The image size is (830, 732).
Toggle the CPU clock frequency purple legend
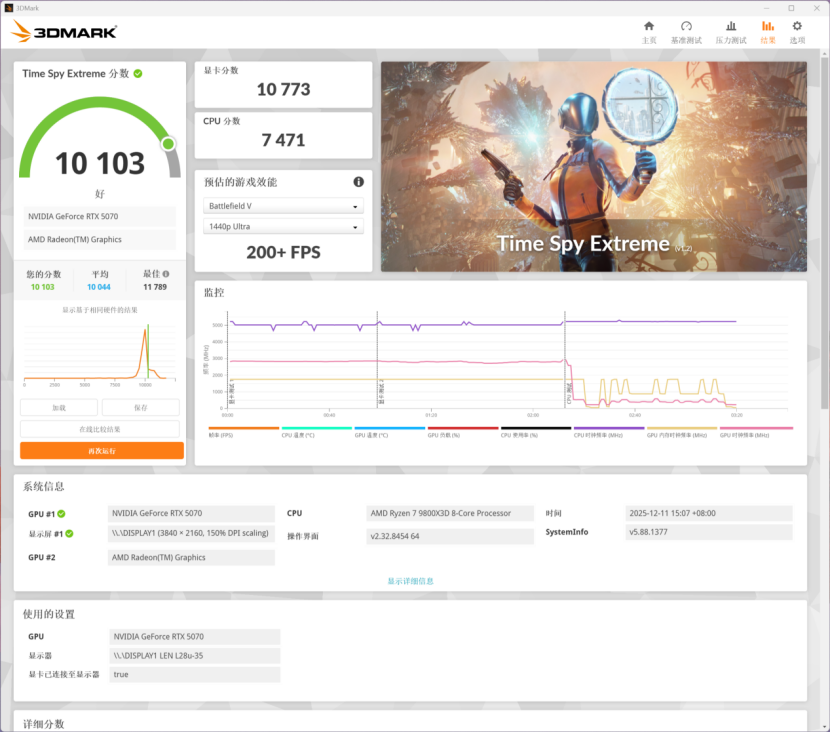[609, 431]
